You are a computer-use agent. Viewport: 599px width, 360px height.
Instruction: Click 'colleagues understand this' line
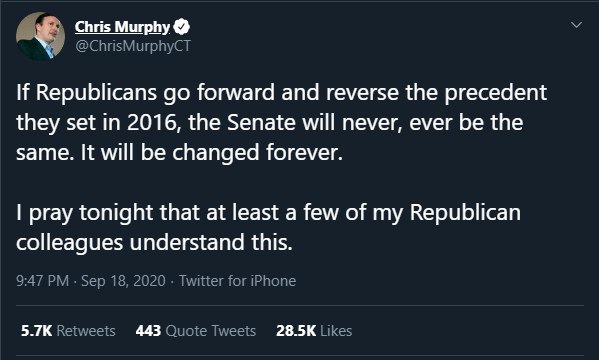(154, 242)
